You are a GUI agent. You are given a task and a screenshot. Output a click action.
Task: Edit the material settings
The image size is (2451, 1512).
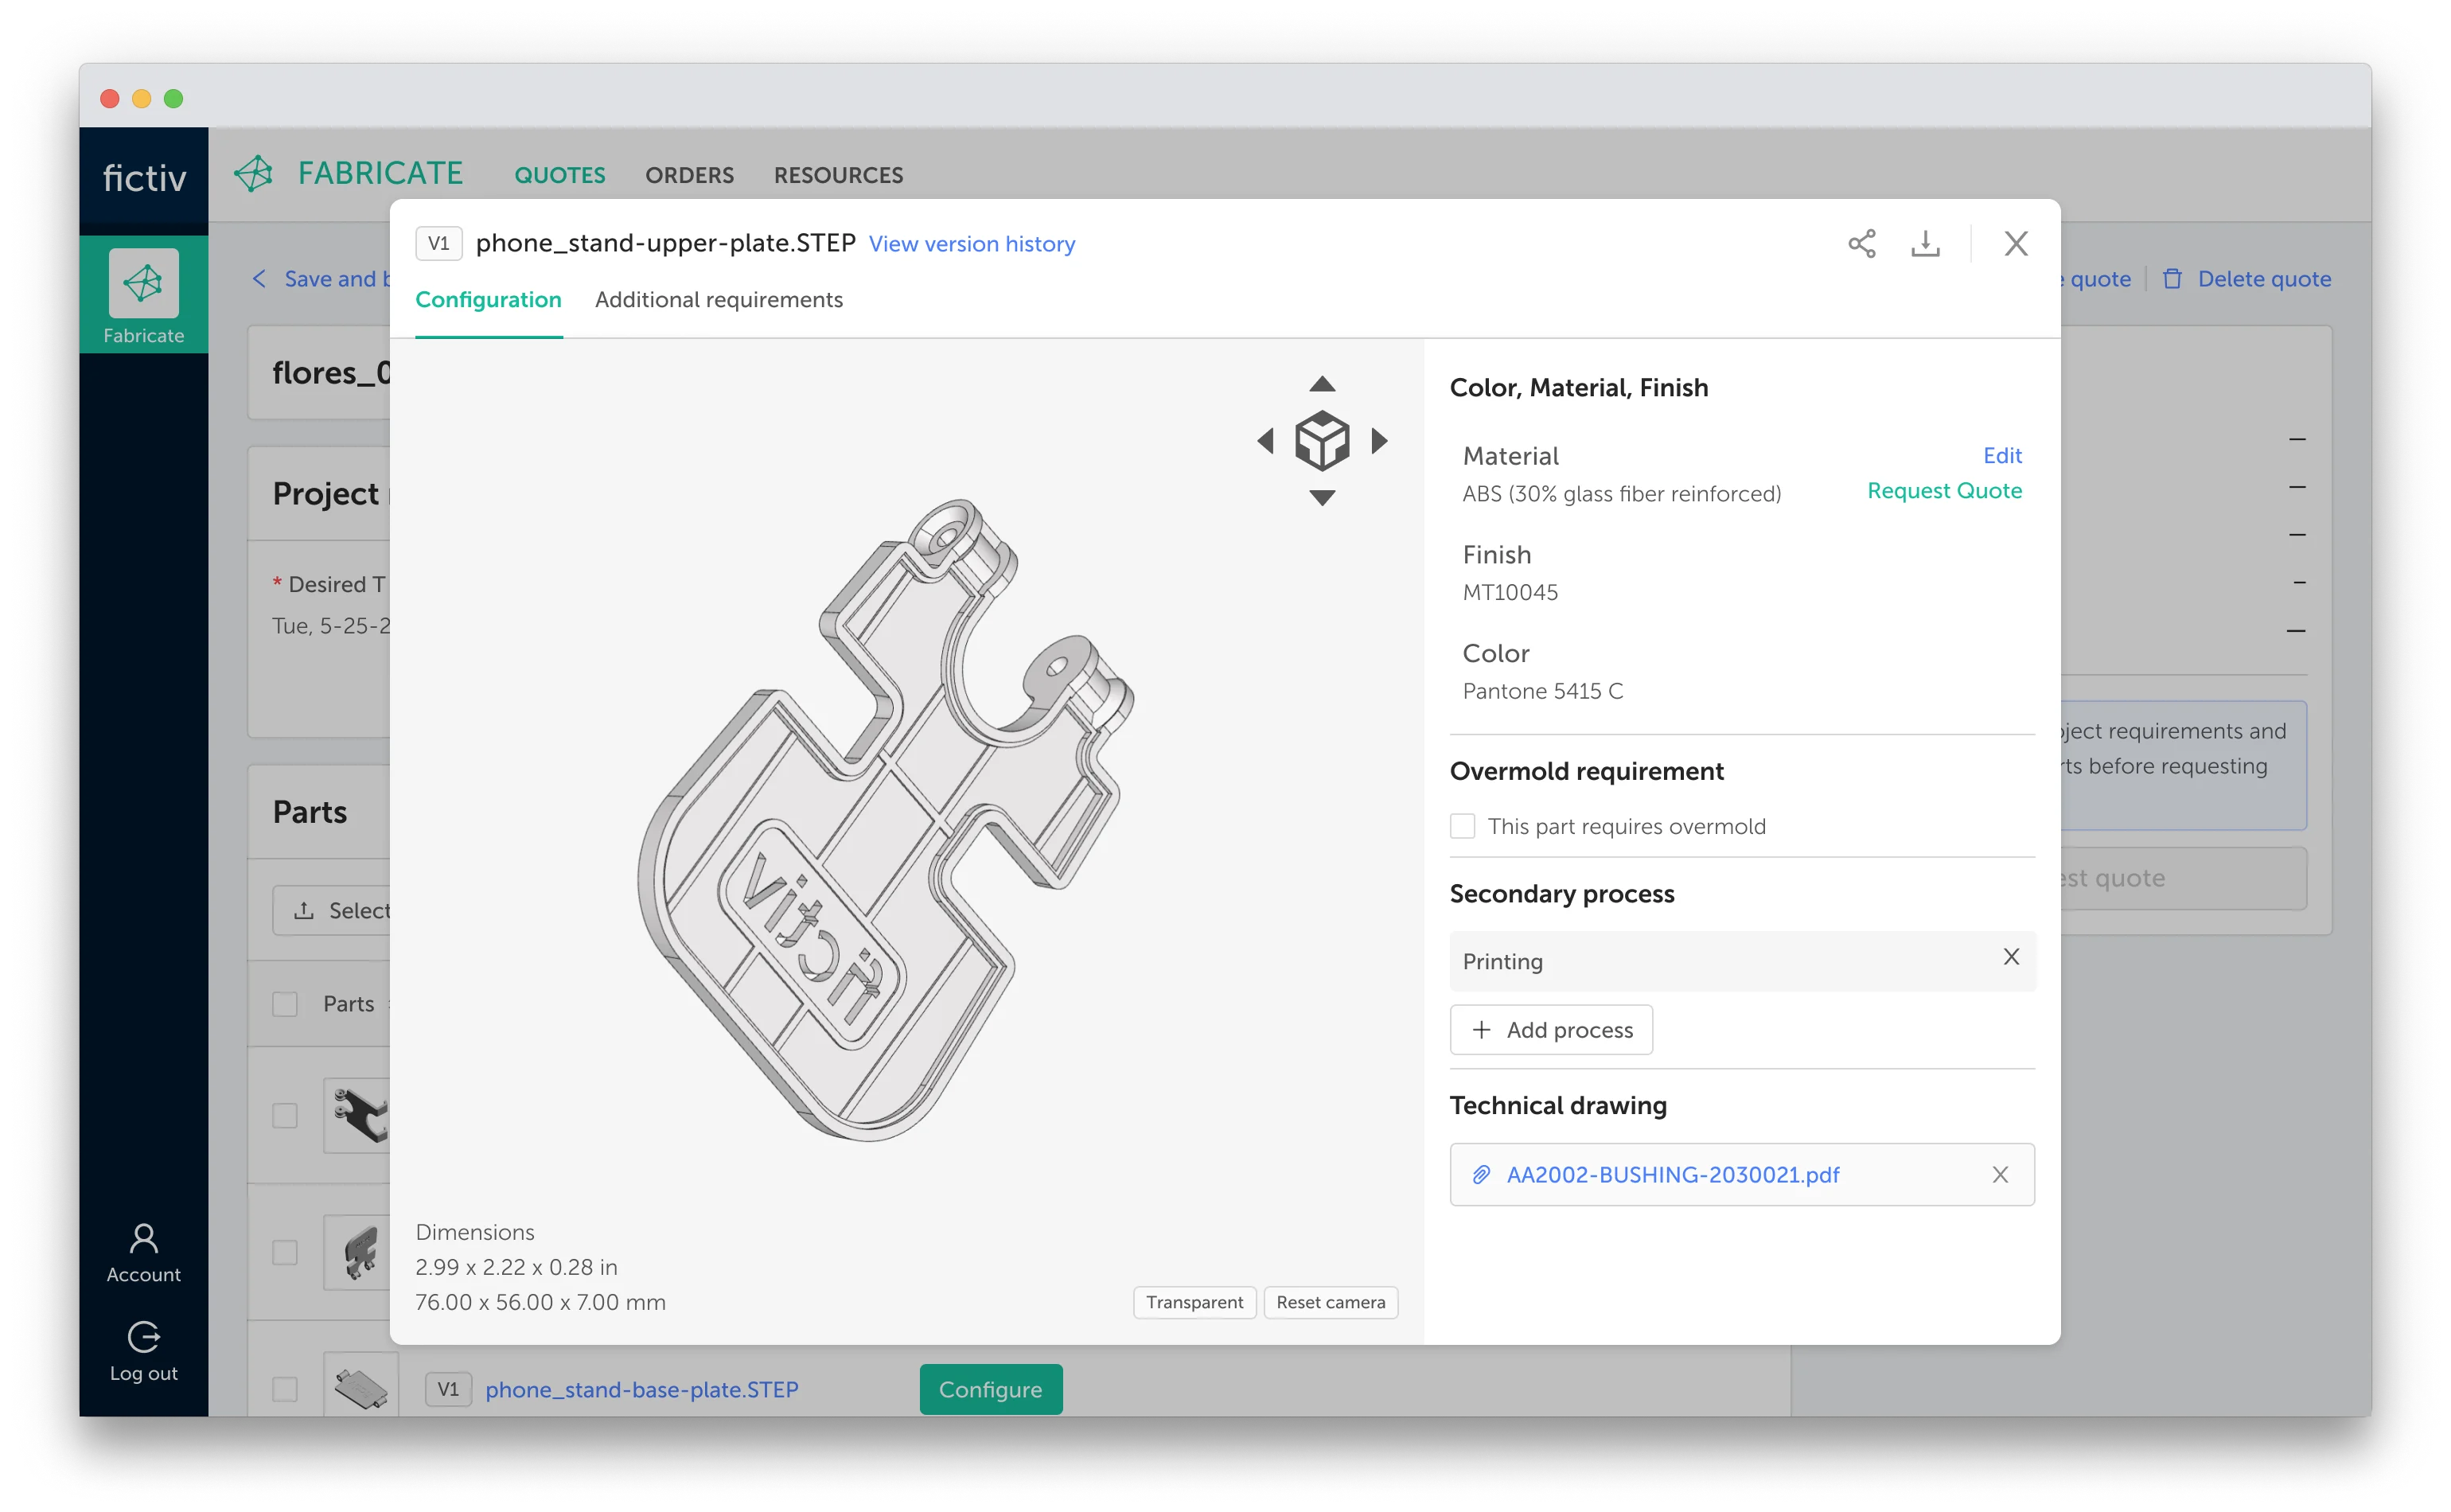[x=2002, y=456]
